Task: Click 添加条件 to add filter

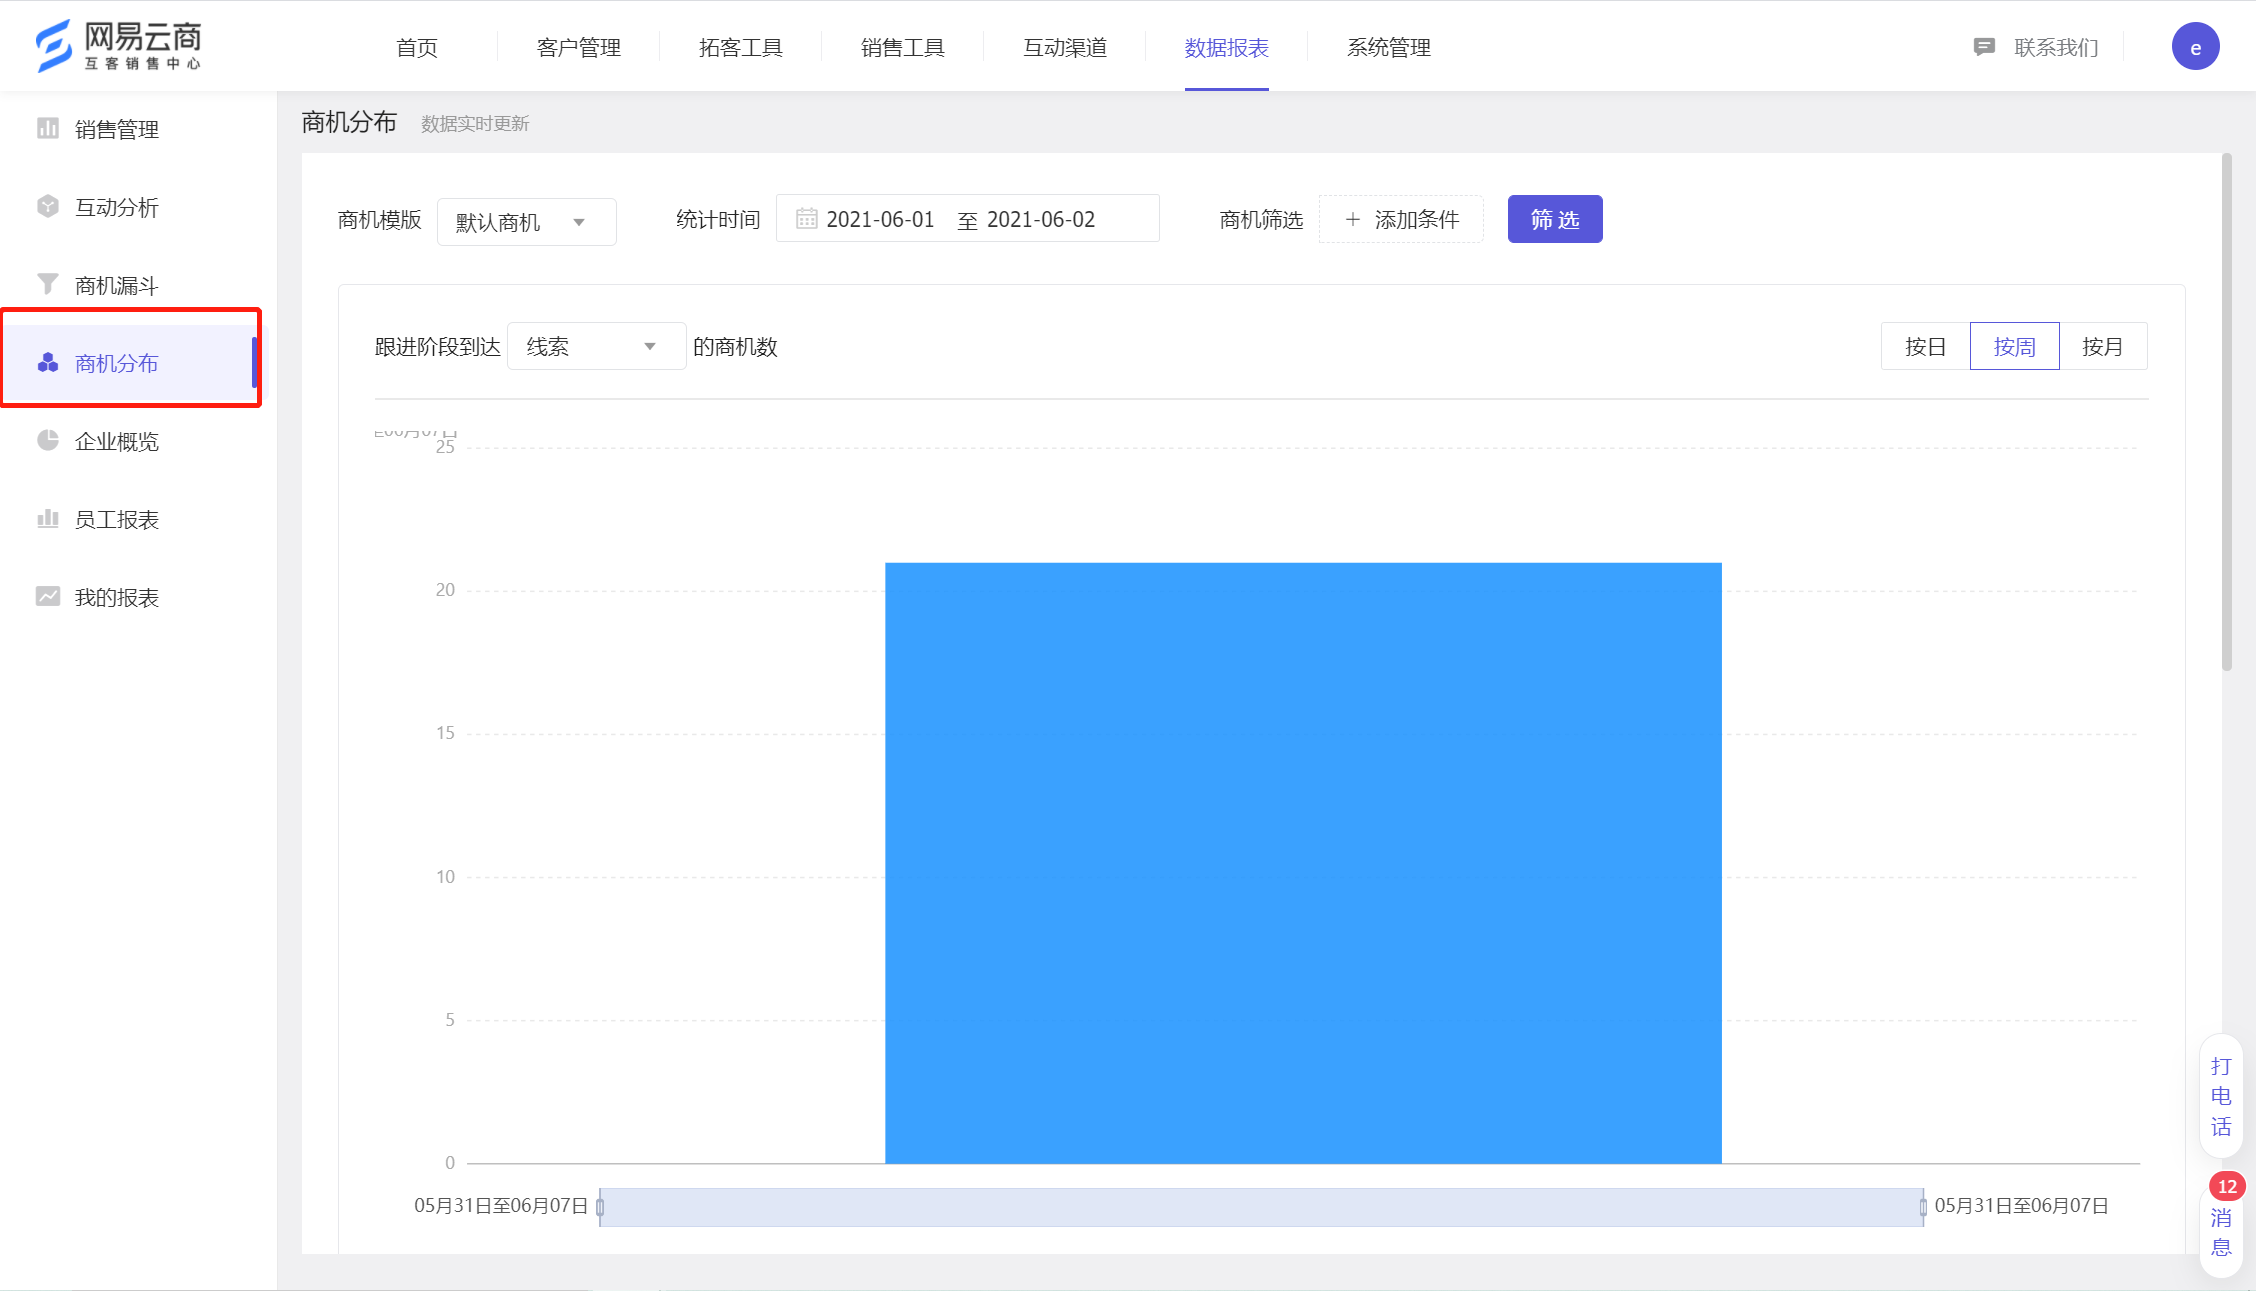Action: tap(1401, 219)
